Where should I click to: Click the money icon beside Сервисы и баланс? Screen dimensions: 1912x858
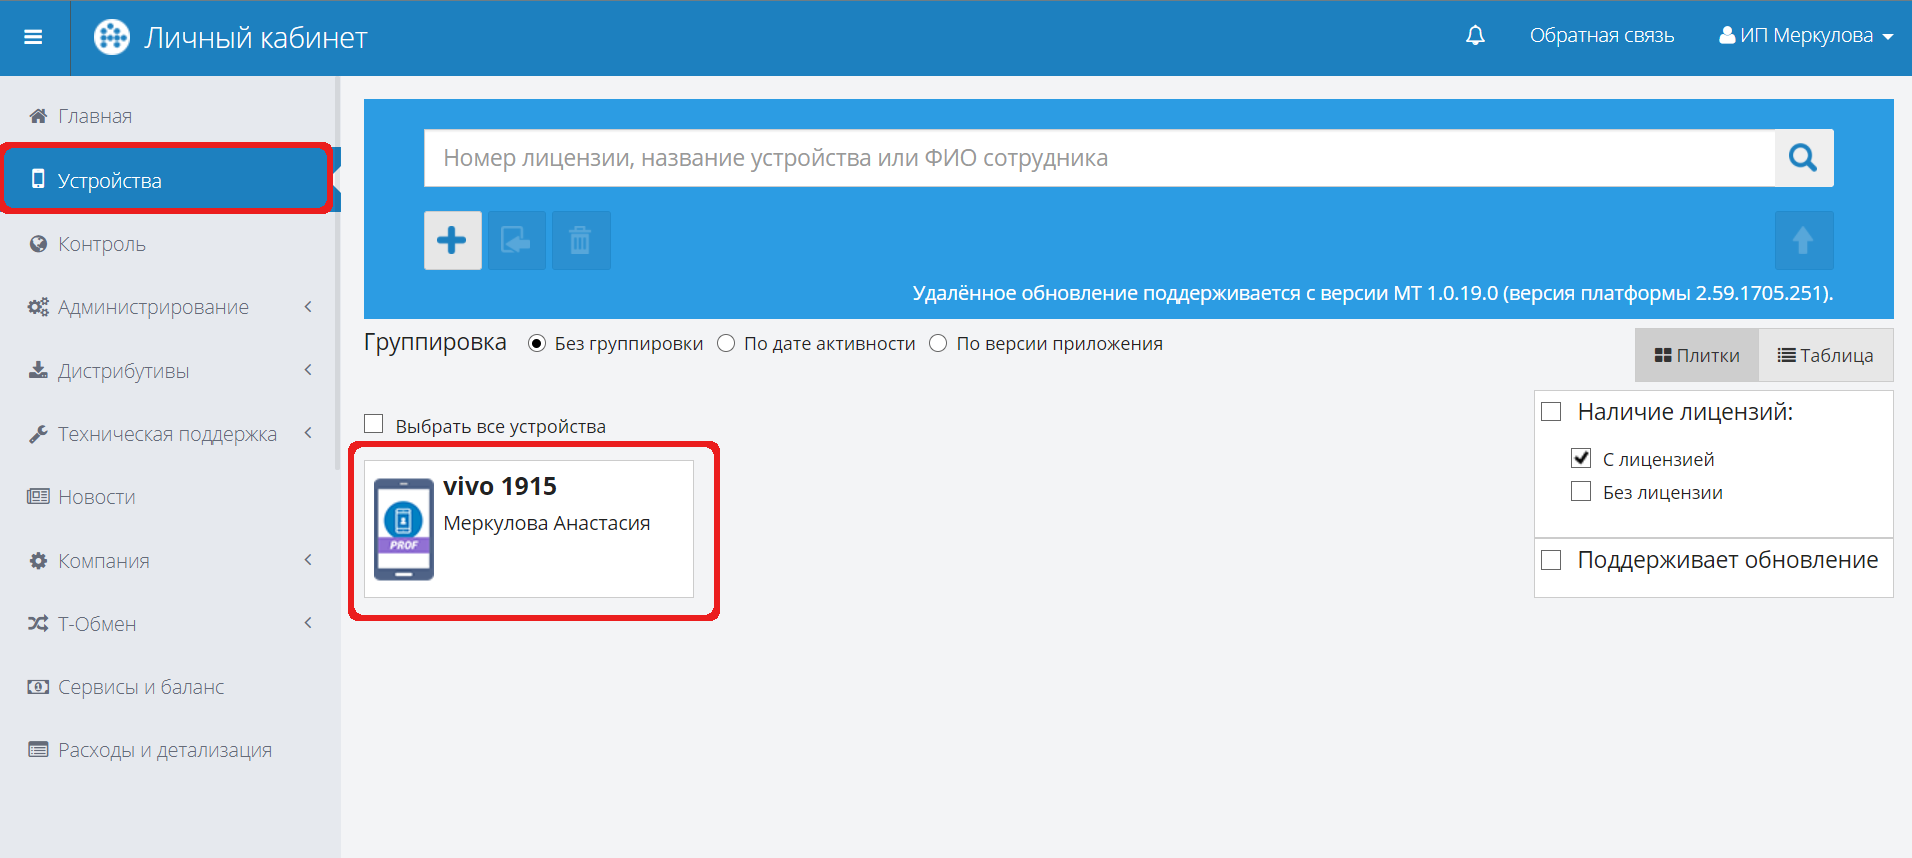pos(38,687)
